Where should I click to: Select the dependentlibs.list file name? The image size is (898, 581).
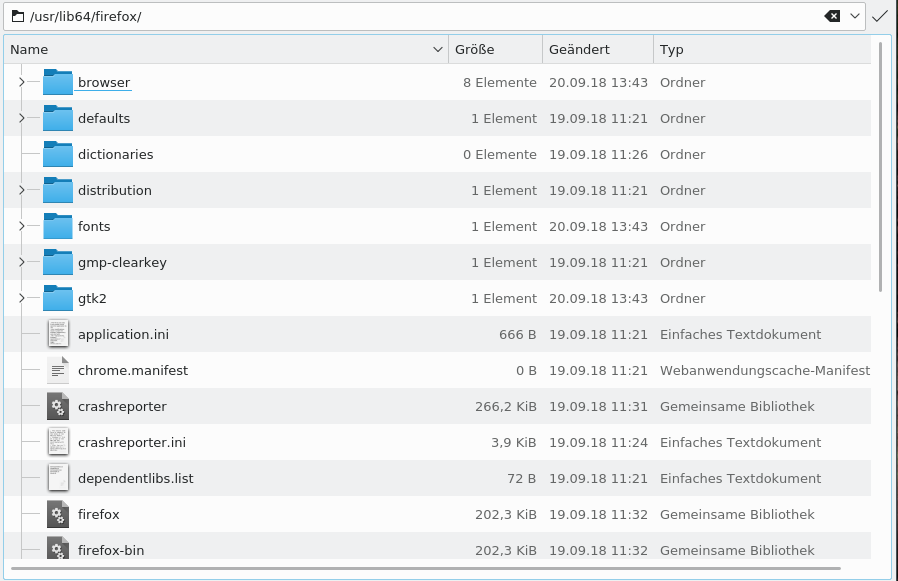[136, 478]
